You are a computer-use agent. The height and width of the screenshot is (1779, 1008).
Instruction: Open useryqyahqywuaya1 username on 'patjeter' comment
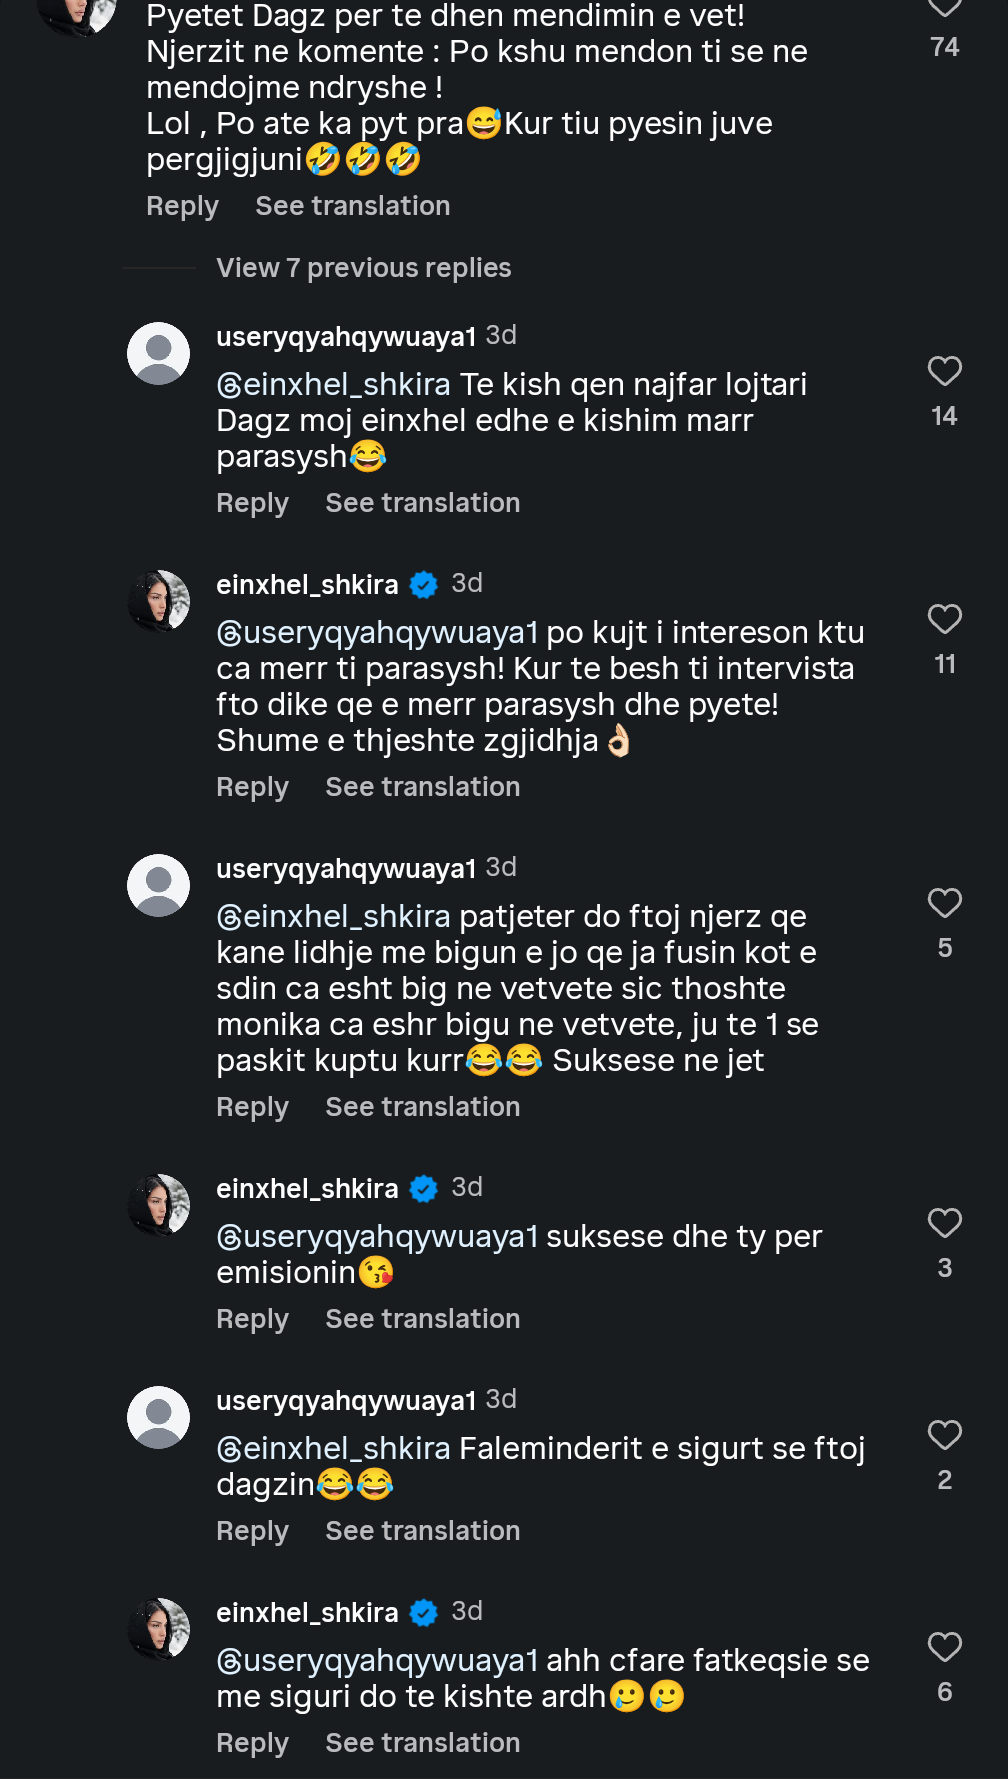click(346, 868)
